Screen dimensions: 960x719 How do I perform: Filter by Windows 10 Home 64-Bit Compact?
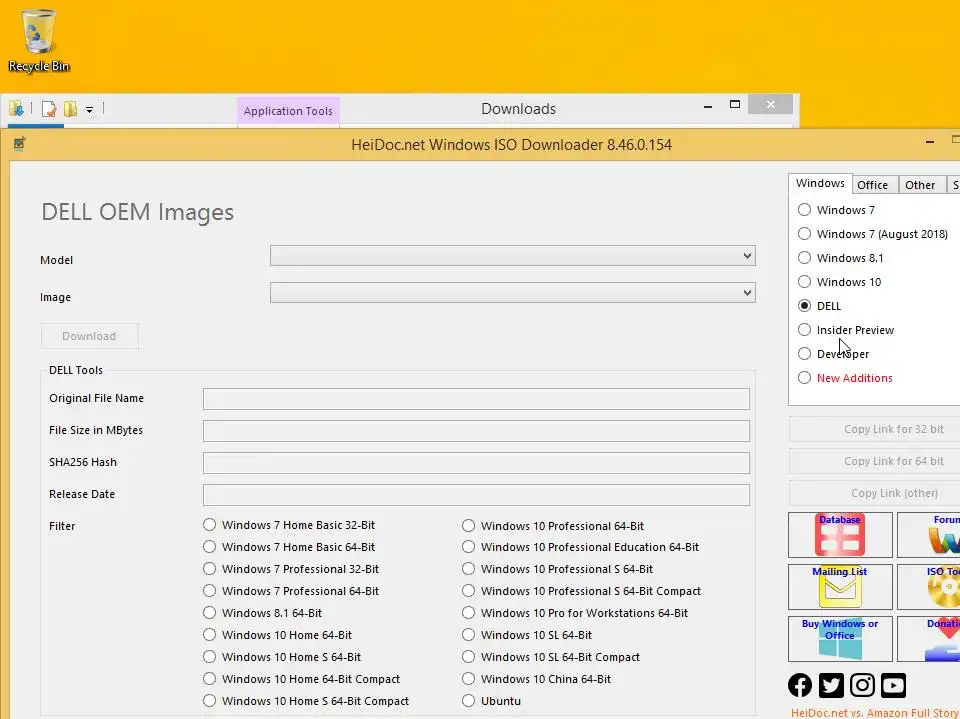[x=209, y=679]
